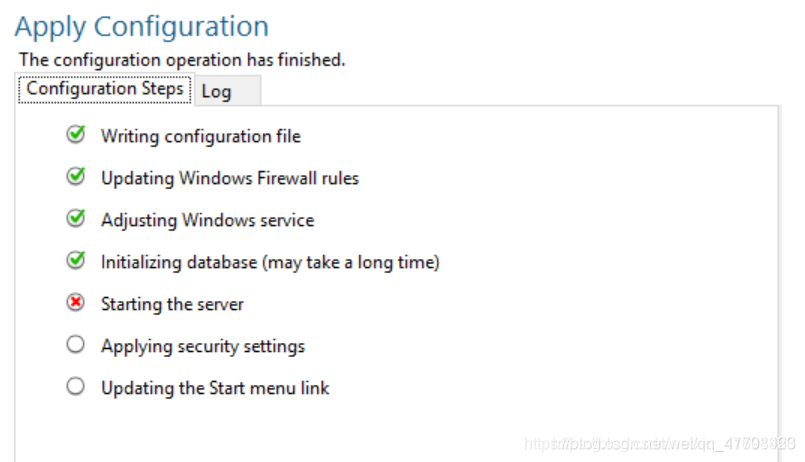Click the failed Starting the server step label
Screen dimensions: 805x462
tap(172, 304)
